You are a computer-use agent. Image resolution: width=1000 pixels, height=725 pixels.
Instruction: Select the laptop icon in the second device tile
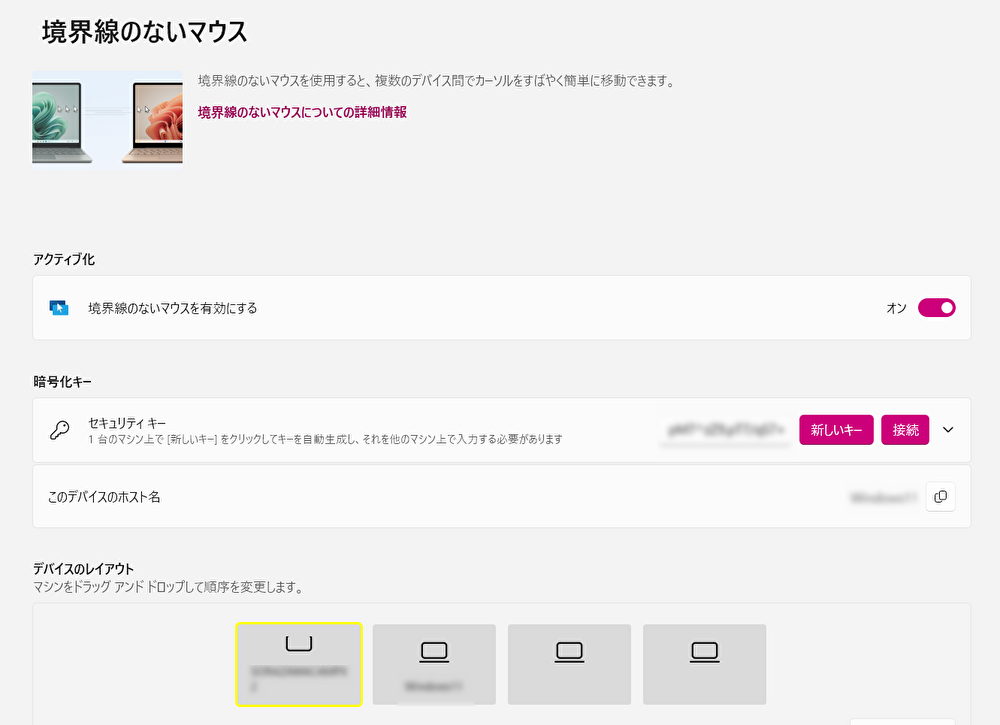tap(434, 652)
